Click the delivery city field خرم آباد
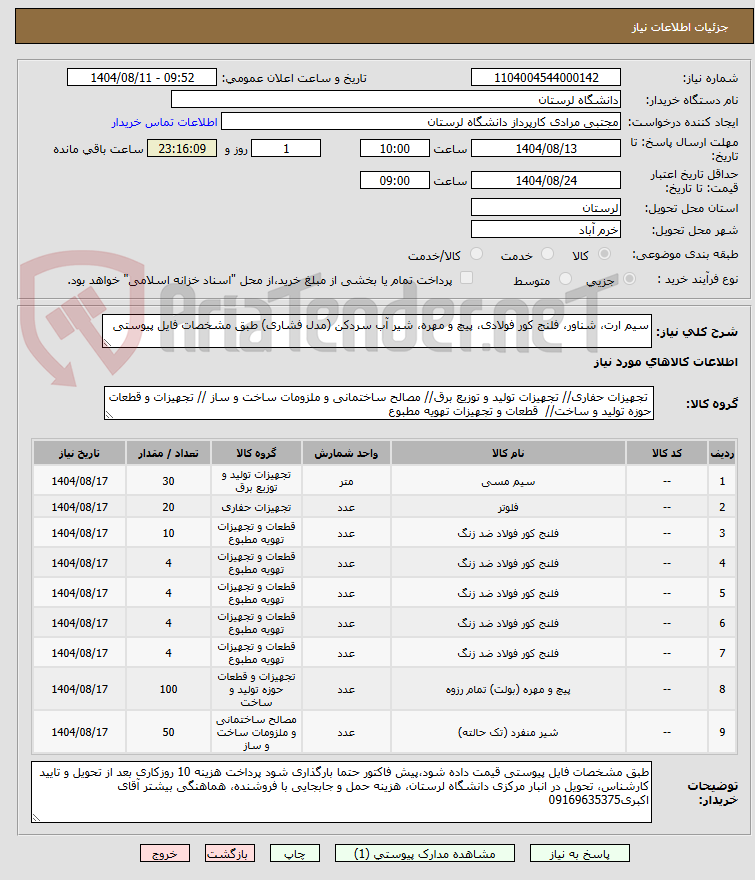The image size is (755, 880). [546, 230]
